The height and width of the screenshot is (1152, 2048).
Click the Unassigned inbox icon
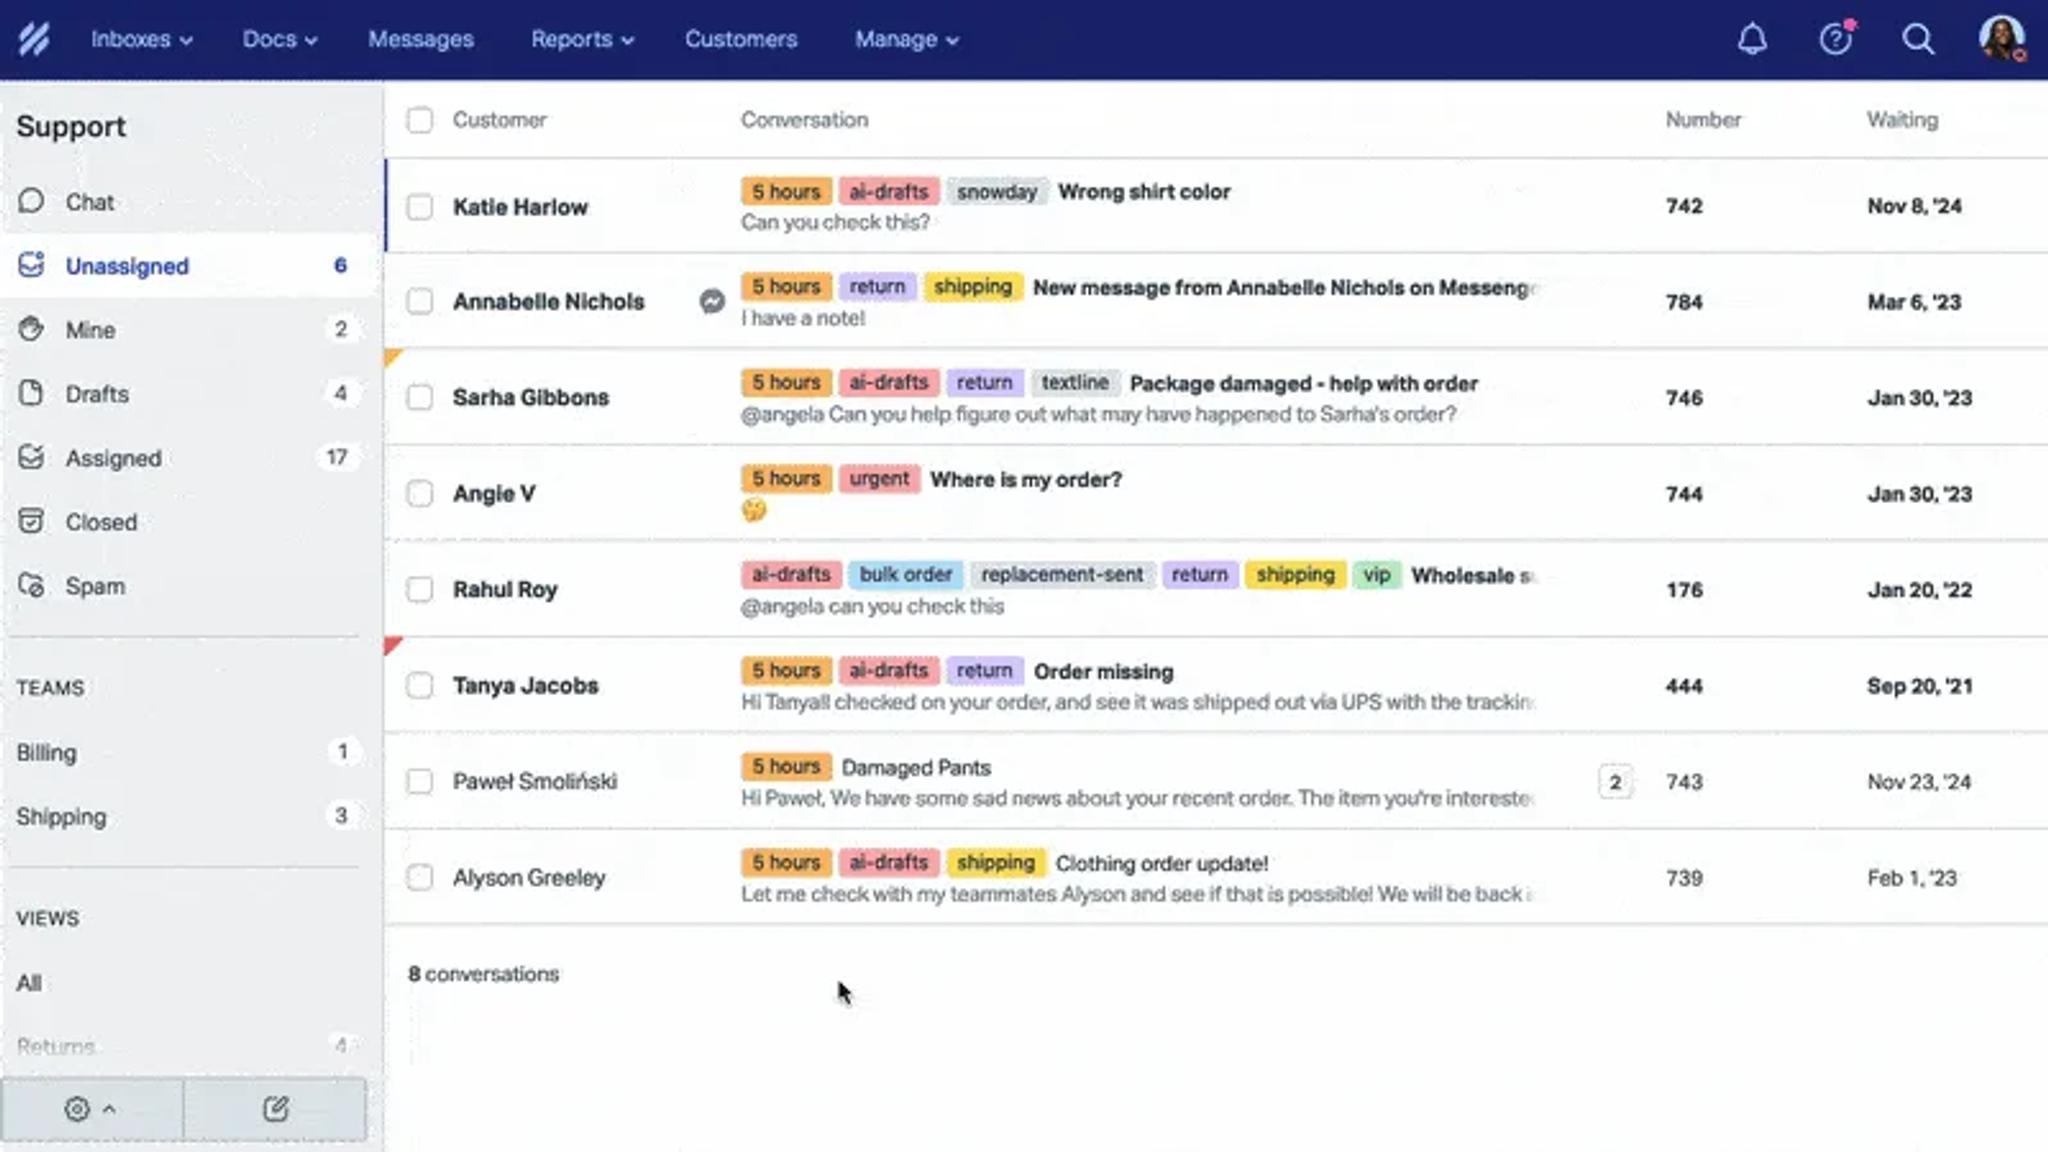click(x=31, y=265)
